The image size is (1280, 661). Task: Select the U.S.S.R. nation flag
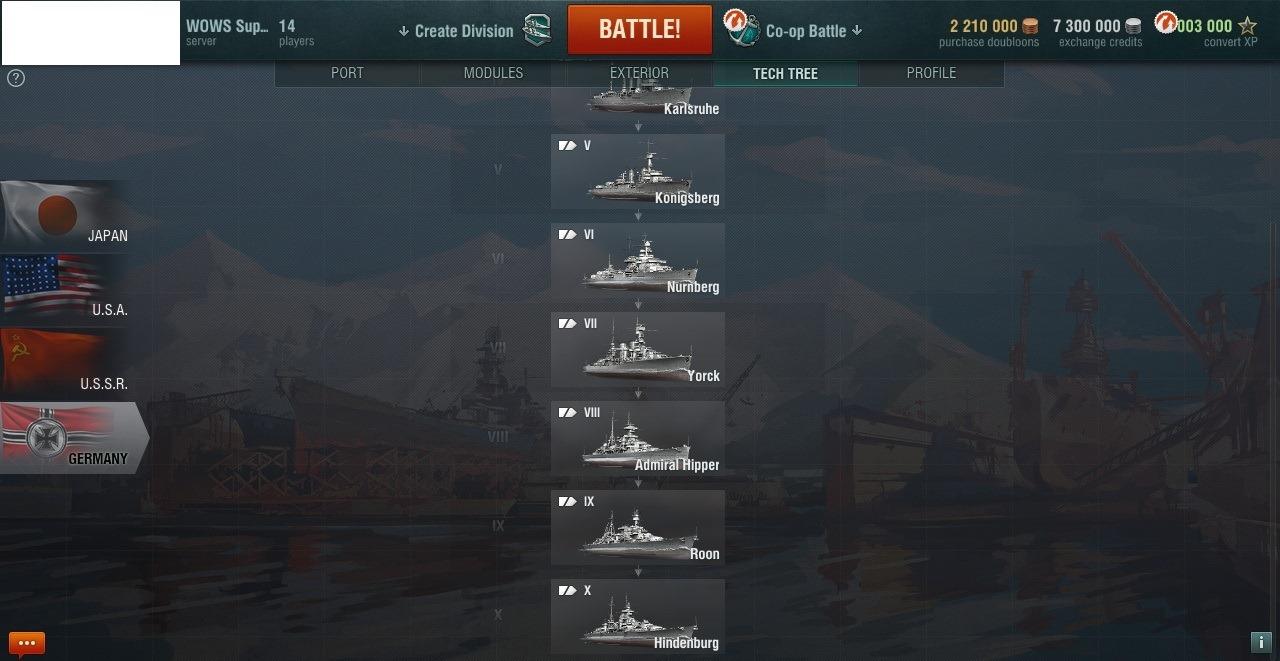[65, 363]
